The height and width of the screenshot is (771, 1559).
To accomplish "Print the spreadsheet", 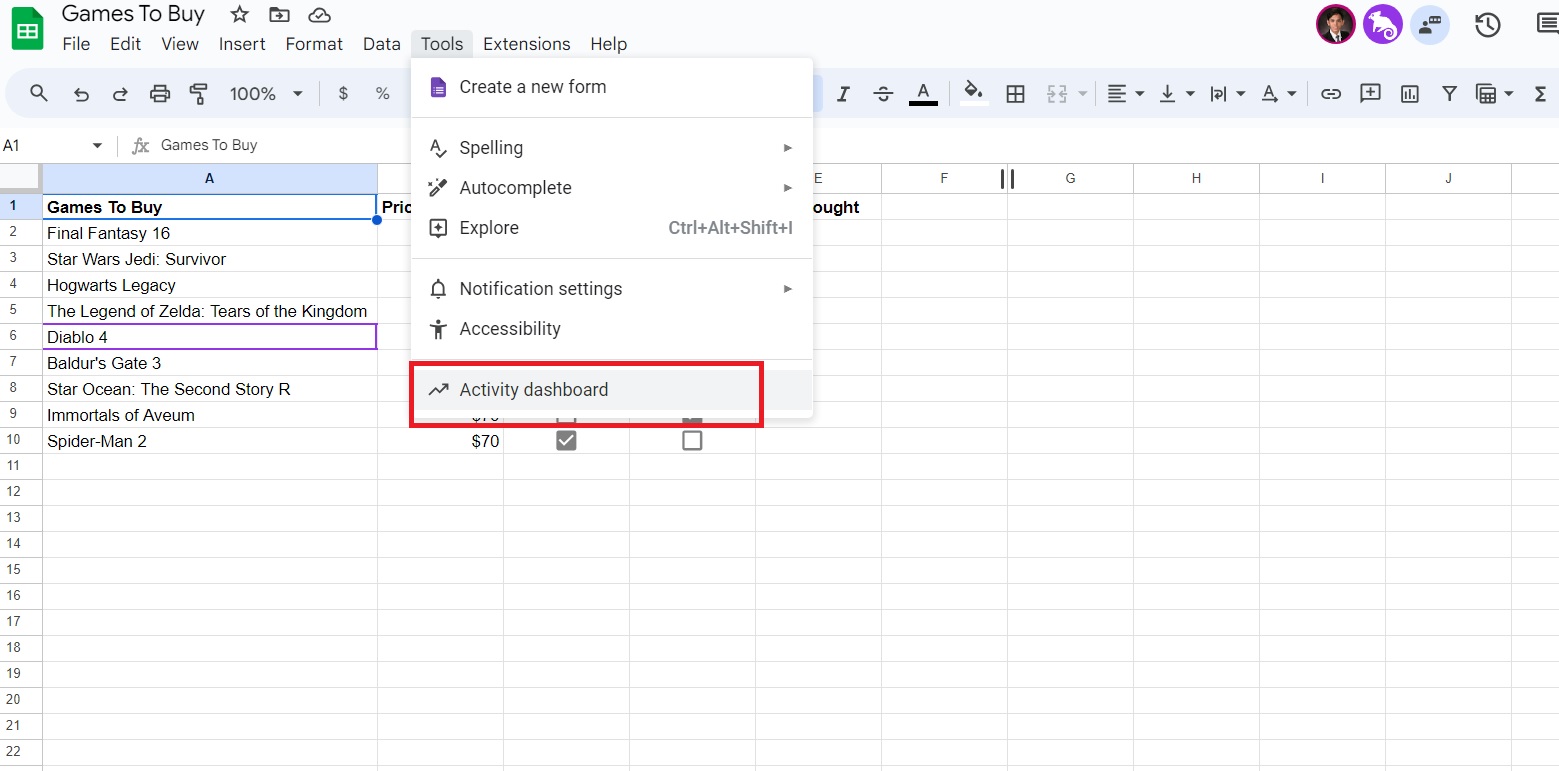I will click(159, 94).
